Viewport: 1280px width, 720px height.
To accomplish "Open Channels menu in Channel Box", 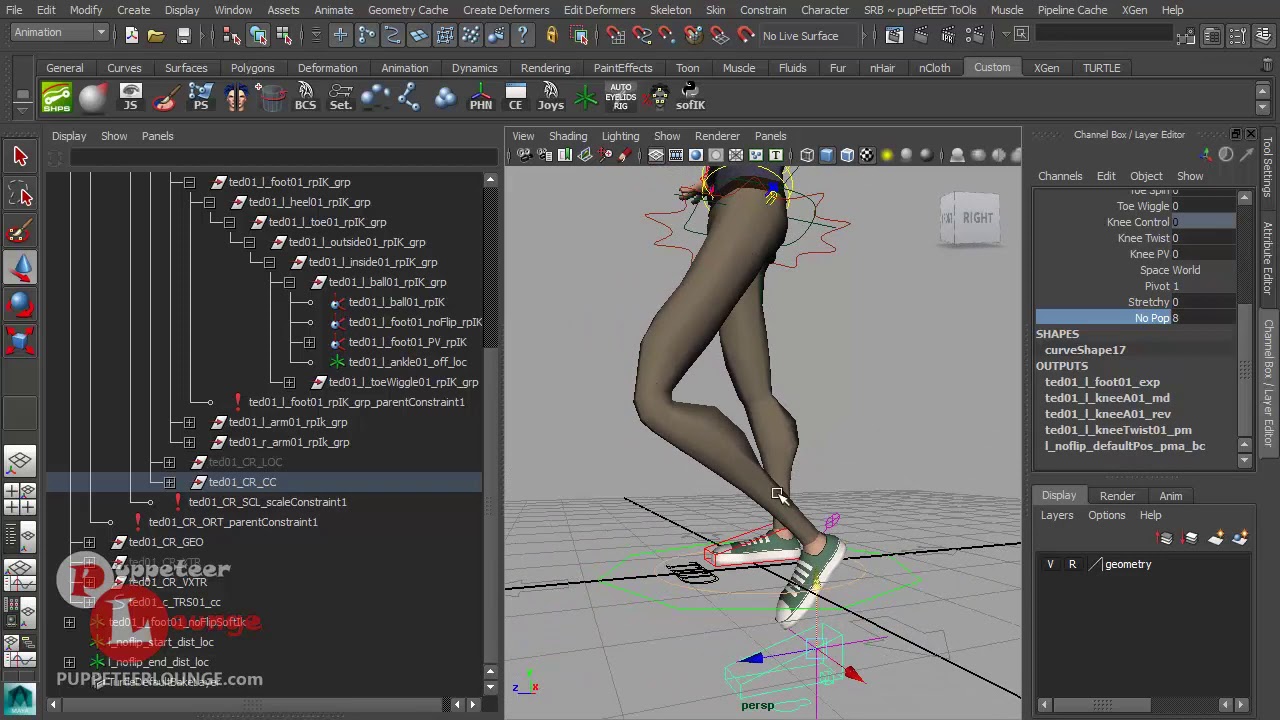I will 1060,176.
